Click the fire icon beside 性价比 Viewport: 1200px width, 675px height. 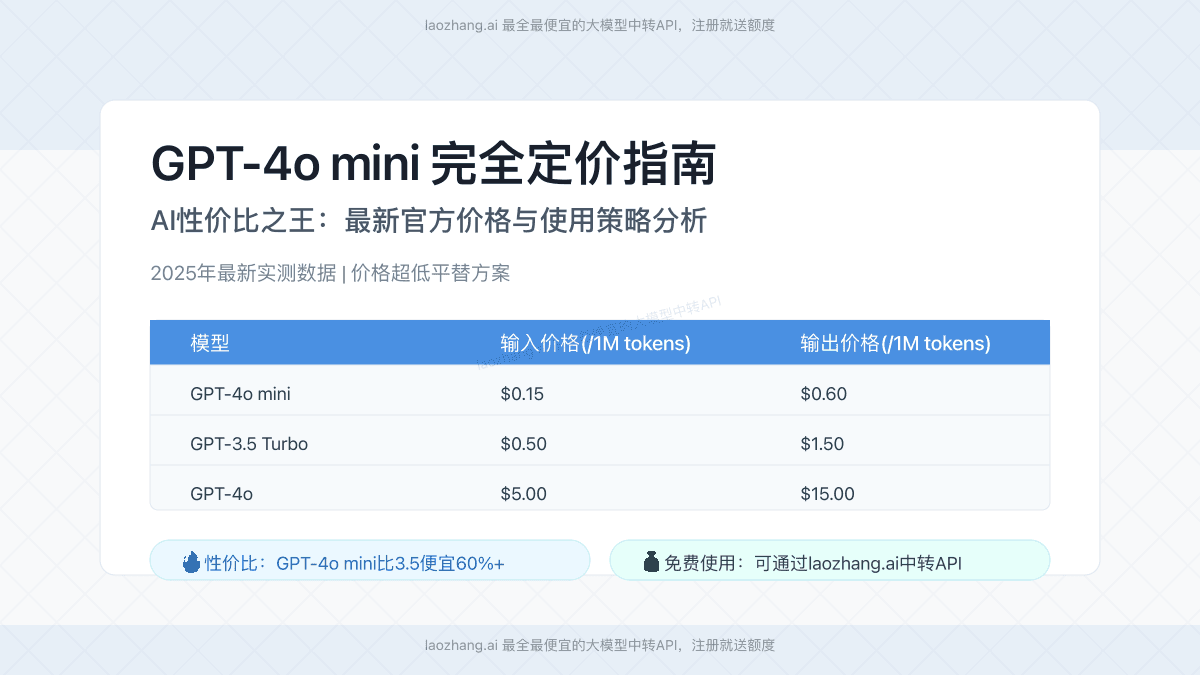tap(191, 562)
